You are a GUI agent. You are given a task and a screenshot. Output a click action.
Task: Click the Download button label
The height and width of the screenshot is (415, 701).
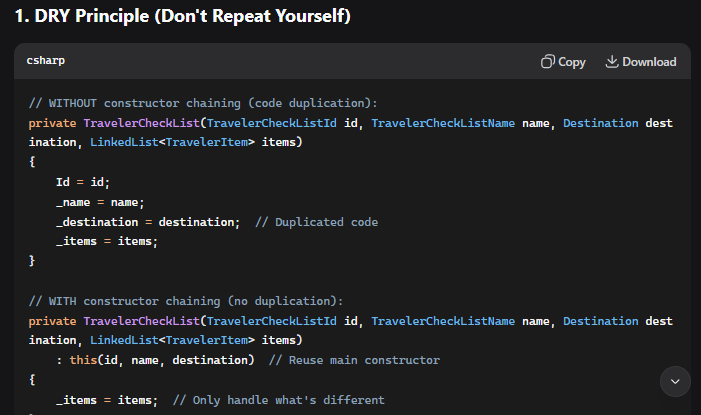[649, 62]
